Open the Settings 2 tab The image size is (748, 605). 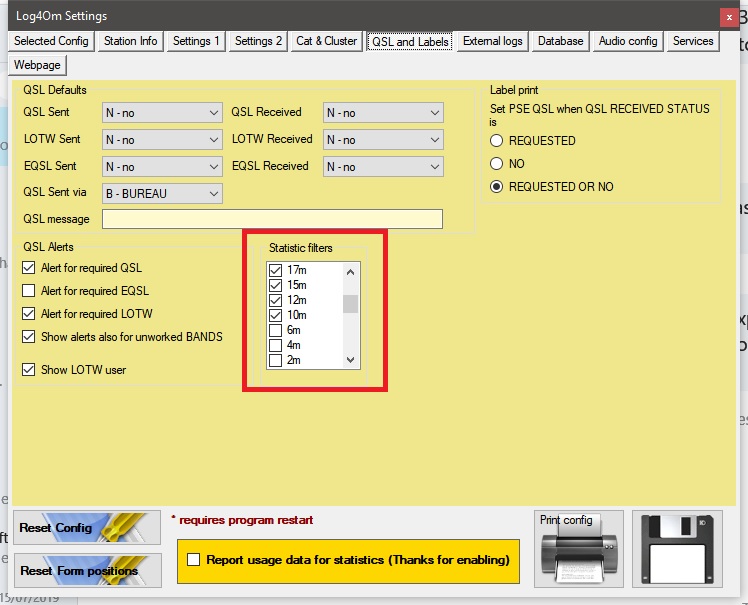tap(258, 41)
